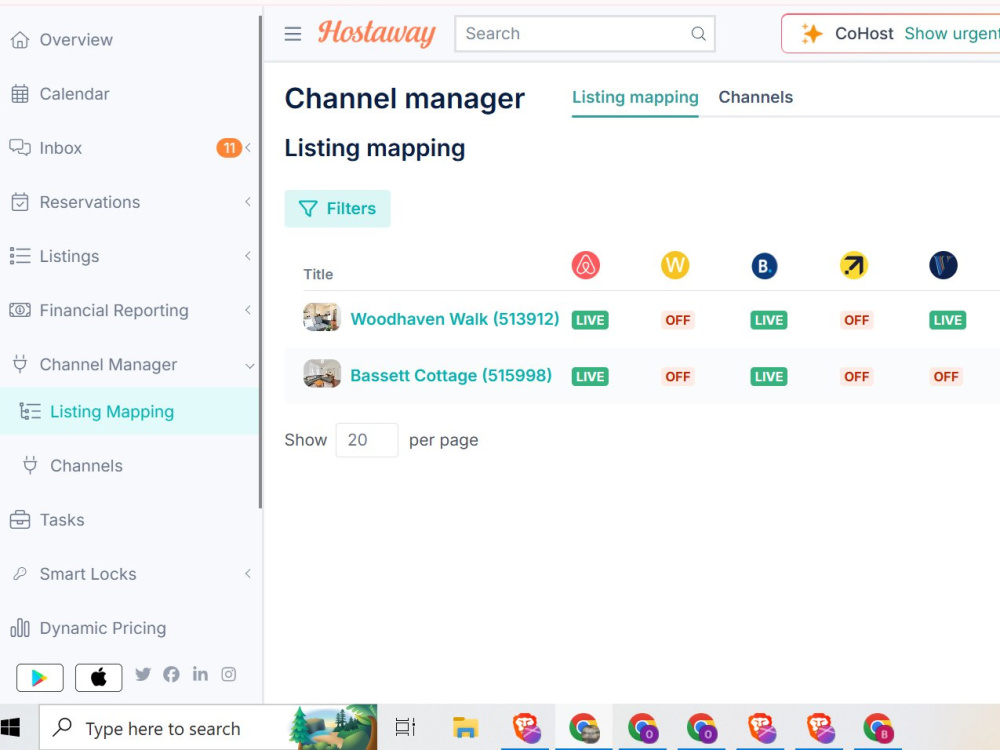This screenshot has height=750, width=1000.
Task: Open the Apple App Store badge
Action: point(98,677)
